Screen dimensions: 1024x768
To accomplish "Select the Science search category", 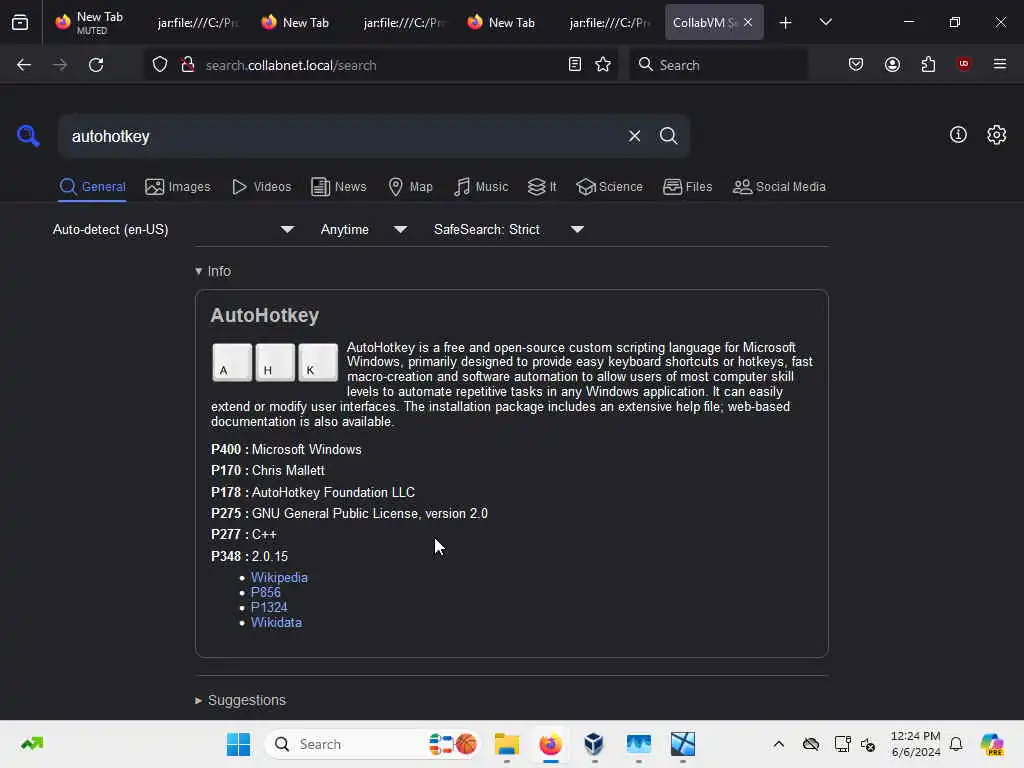I will tap(609, 187).
